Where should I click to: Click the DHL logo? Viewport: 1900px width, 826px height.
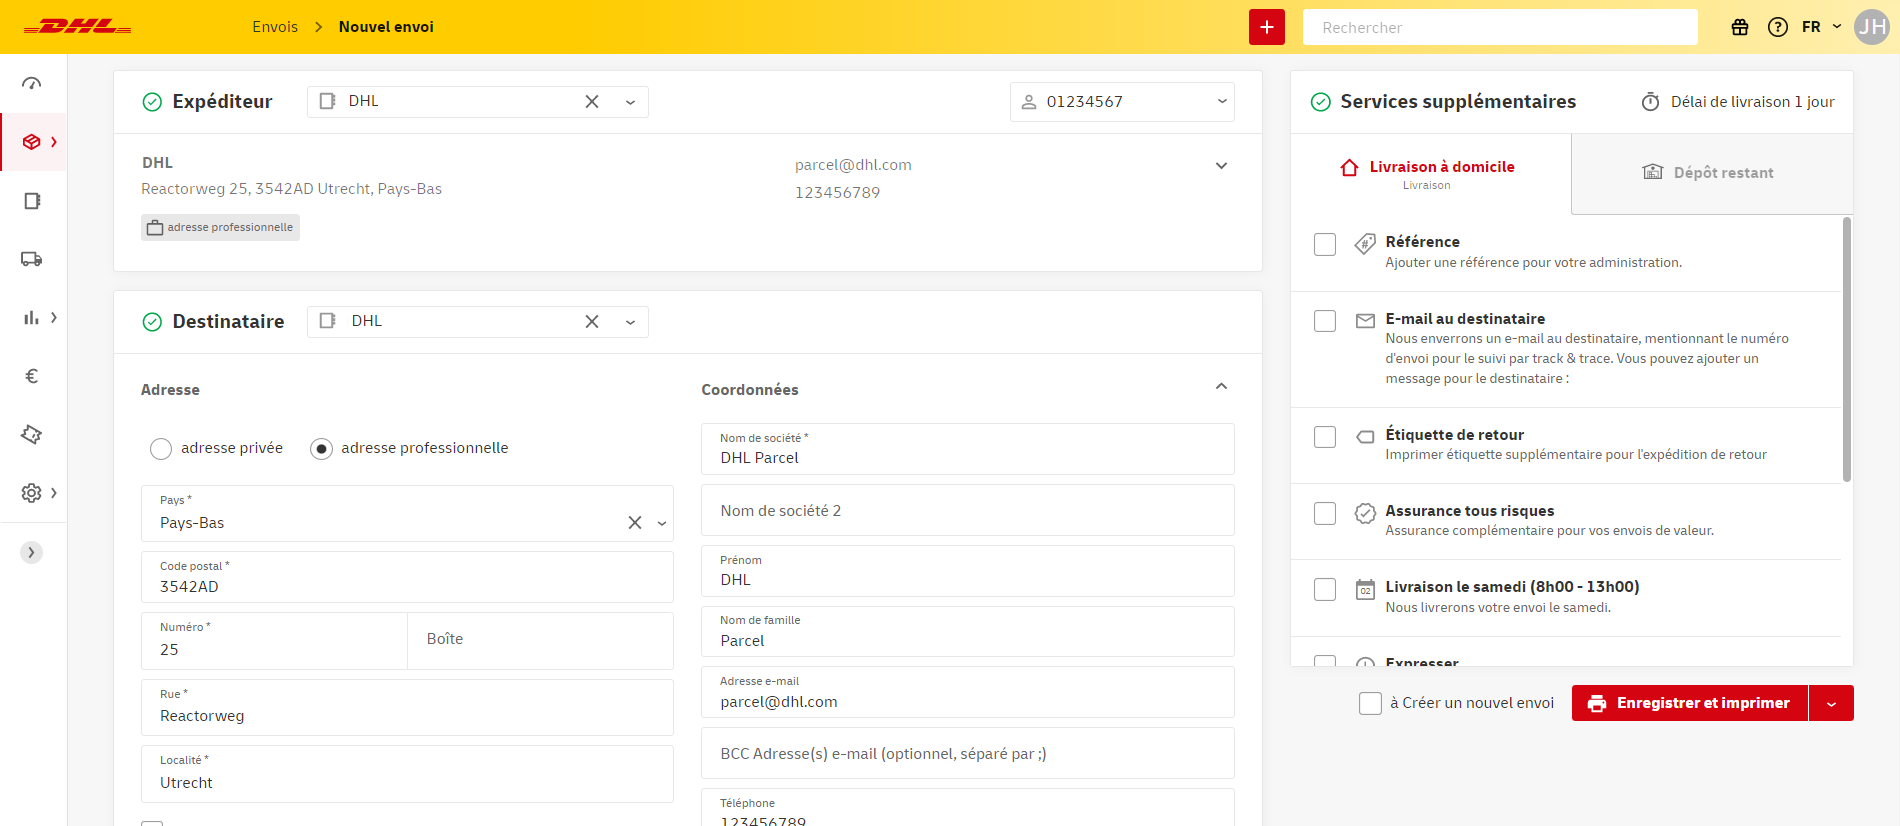[x=77, y=27]
